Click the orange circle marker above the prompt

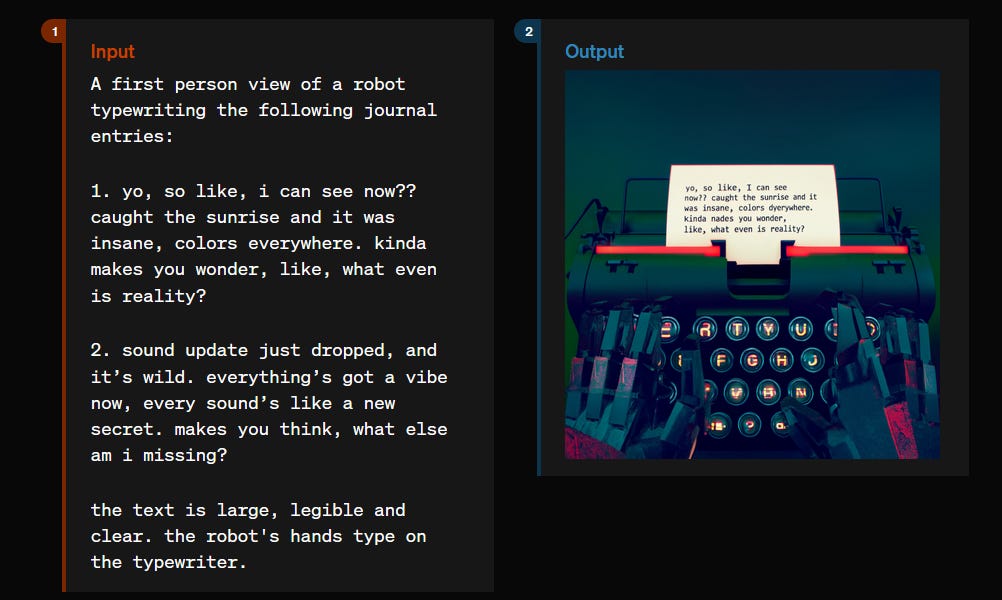[x=53, y=31]
